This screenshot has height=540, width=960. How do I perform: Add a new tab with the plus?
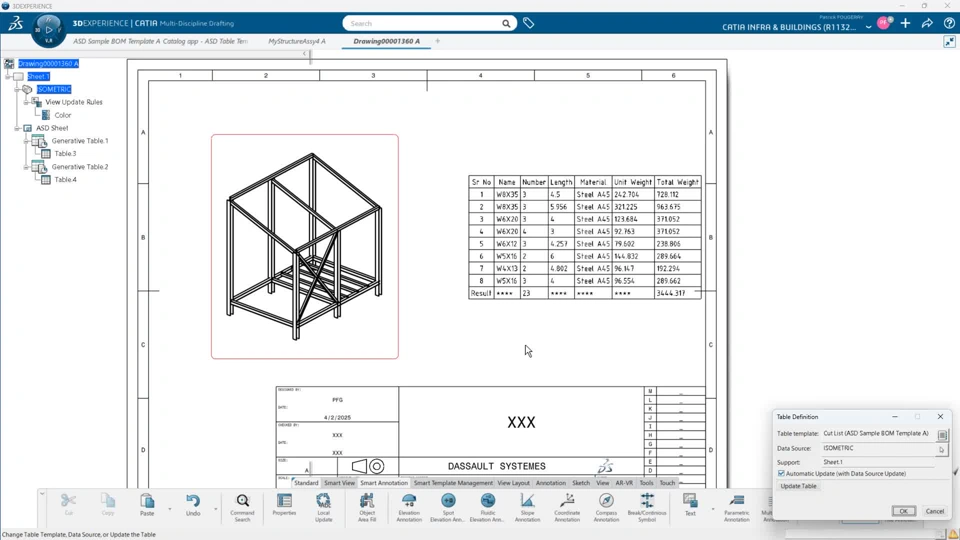437,41
